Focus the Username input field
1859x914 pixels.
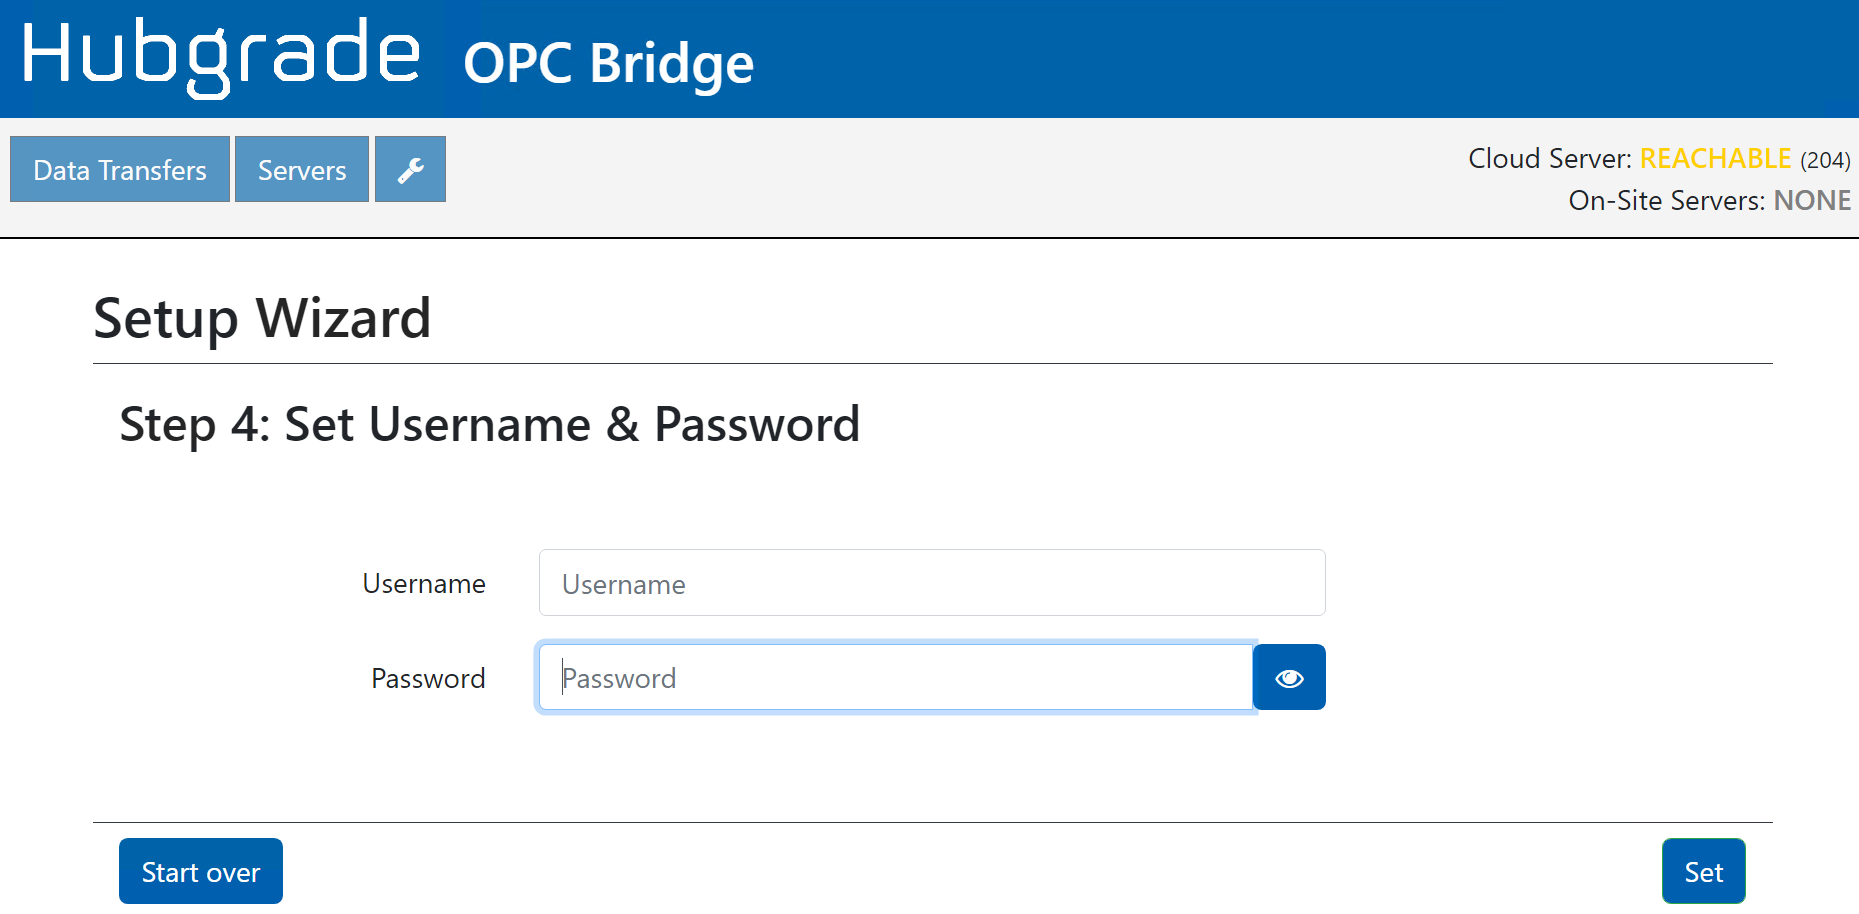[931, 583]
